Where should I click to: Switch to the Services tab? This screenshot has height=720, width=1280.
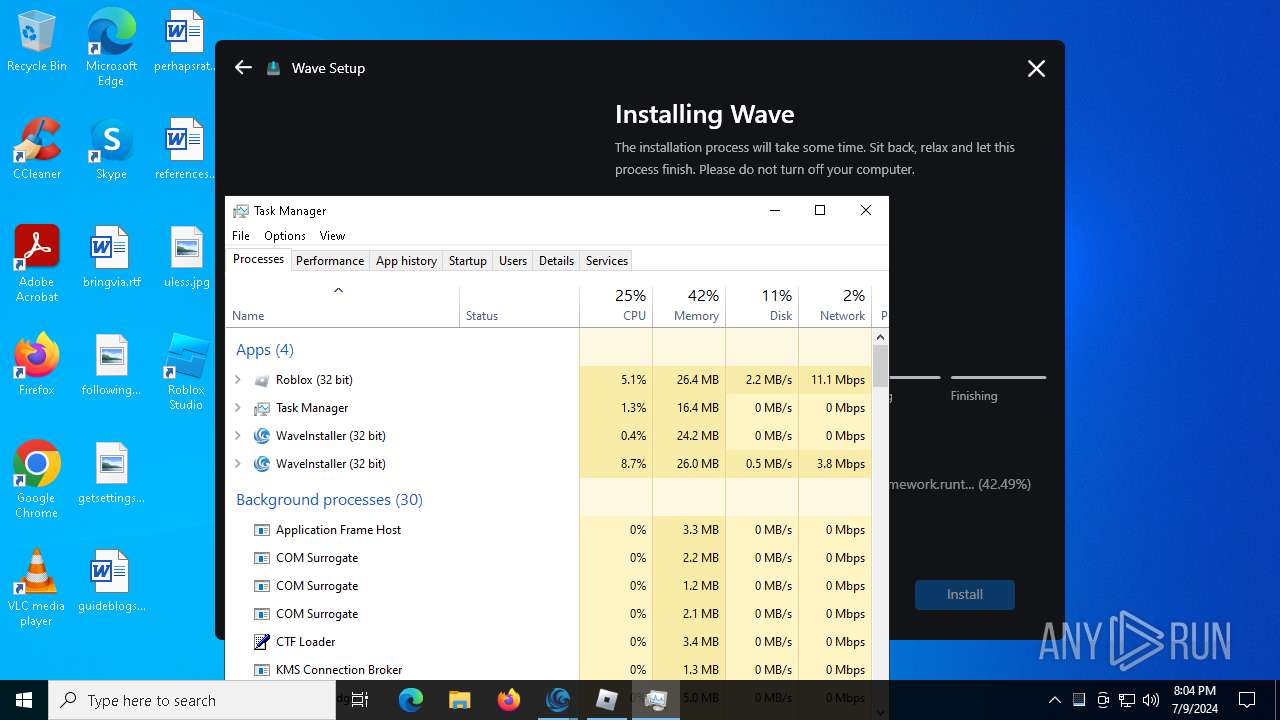coord(607,261)
